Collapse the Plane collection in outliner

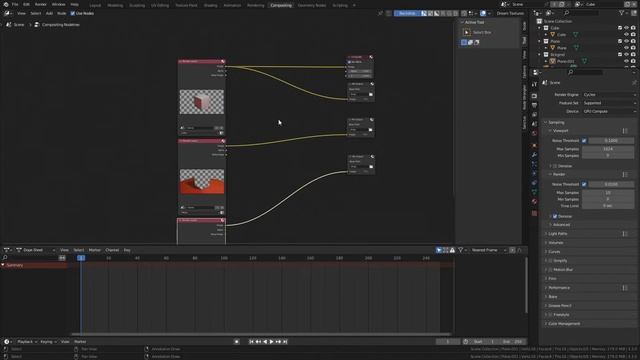pyautogui.click(x=540, y=41)
